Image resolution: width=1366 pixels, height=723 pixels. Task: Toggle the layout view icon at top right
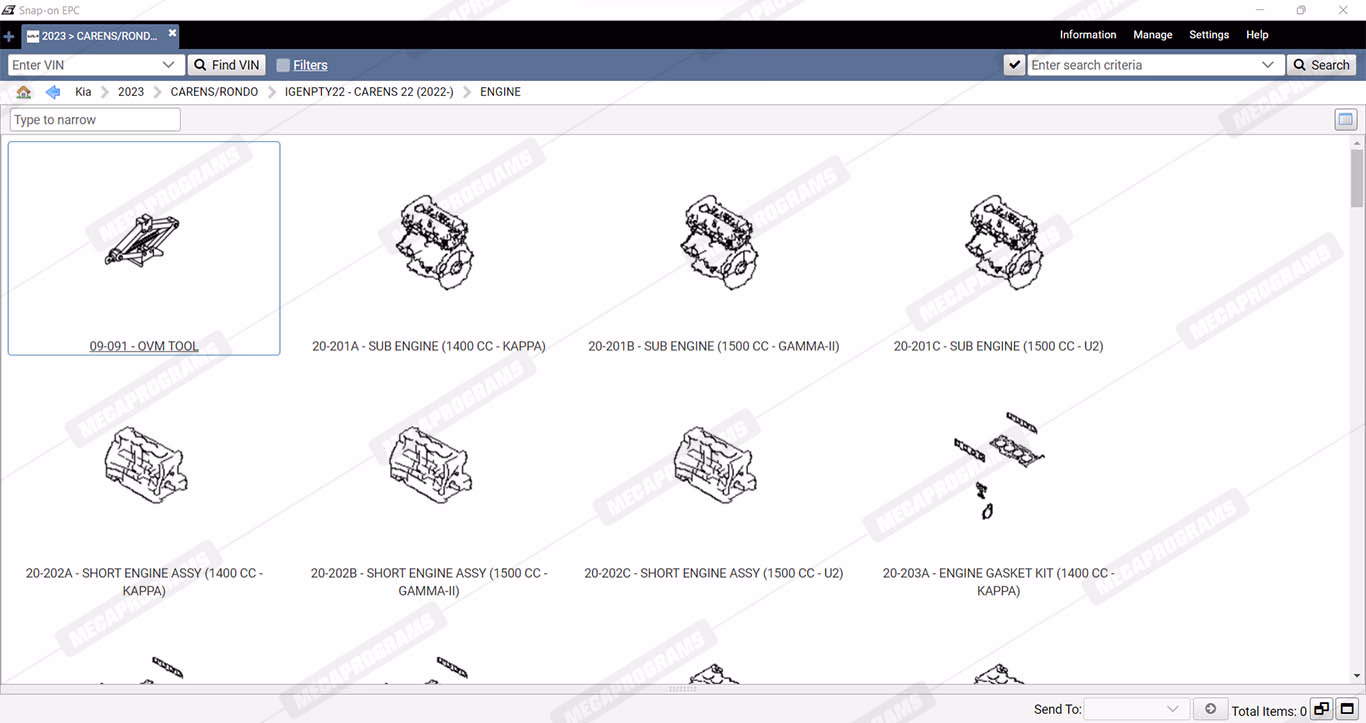[x=1345, y=120]
